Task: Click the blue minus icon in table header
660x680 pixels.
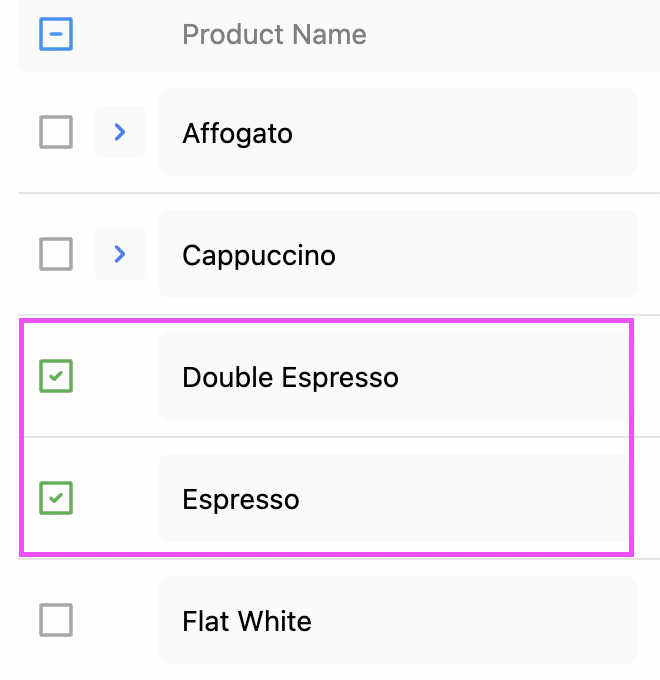Action: point(56,35)
